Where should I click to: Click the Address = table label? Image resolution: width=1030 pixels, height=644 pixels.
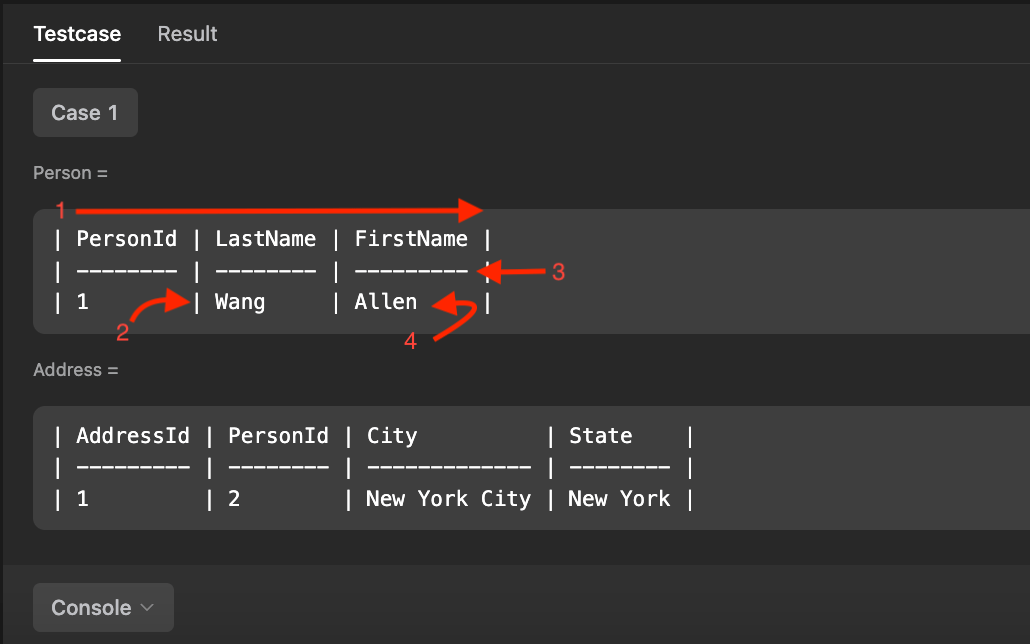click(x=76, y=369)
